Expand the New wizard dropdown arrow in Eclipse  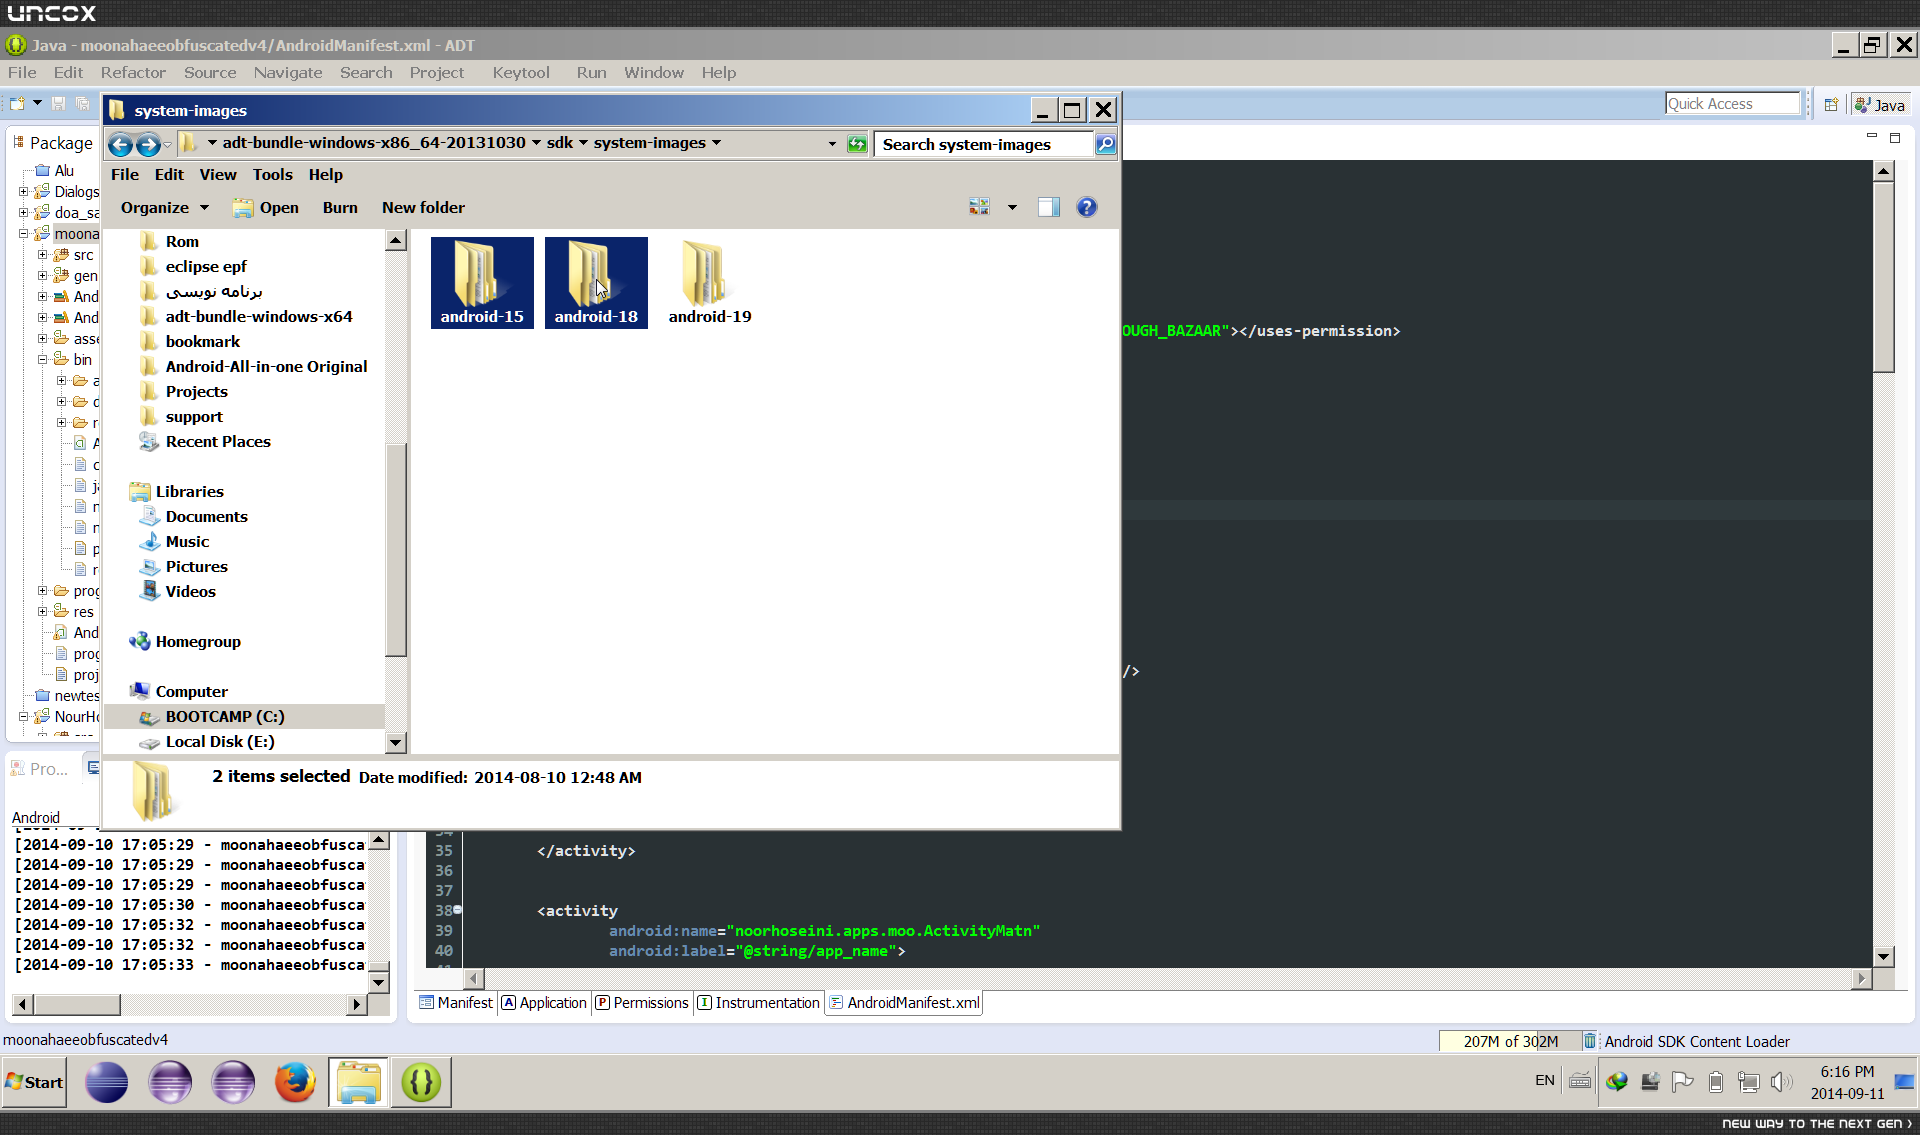[x=37, y=103]
